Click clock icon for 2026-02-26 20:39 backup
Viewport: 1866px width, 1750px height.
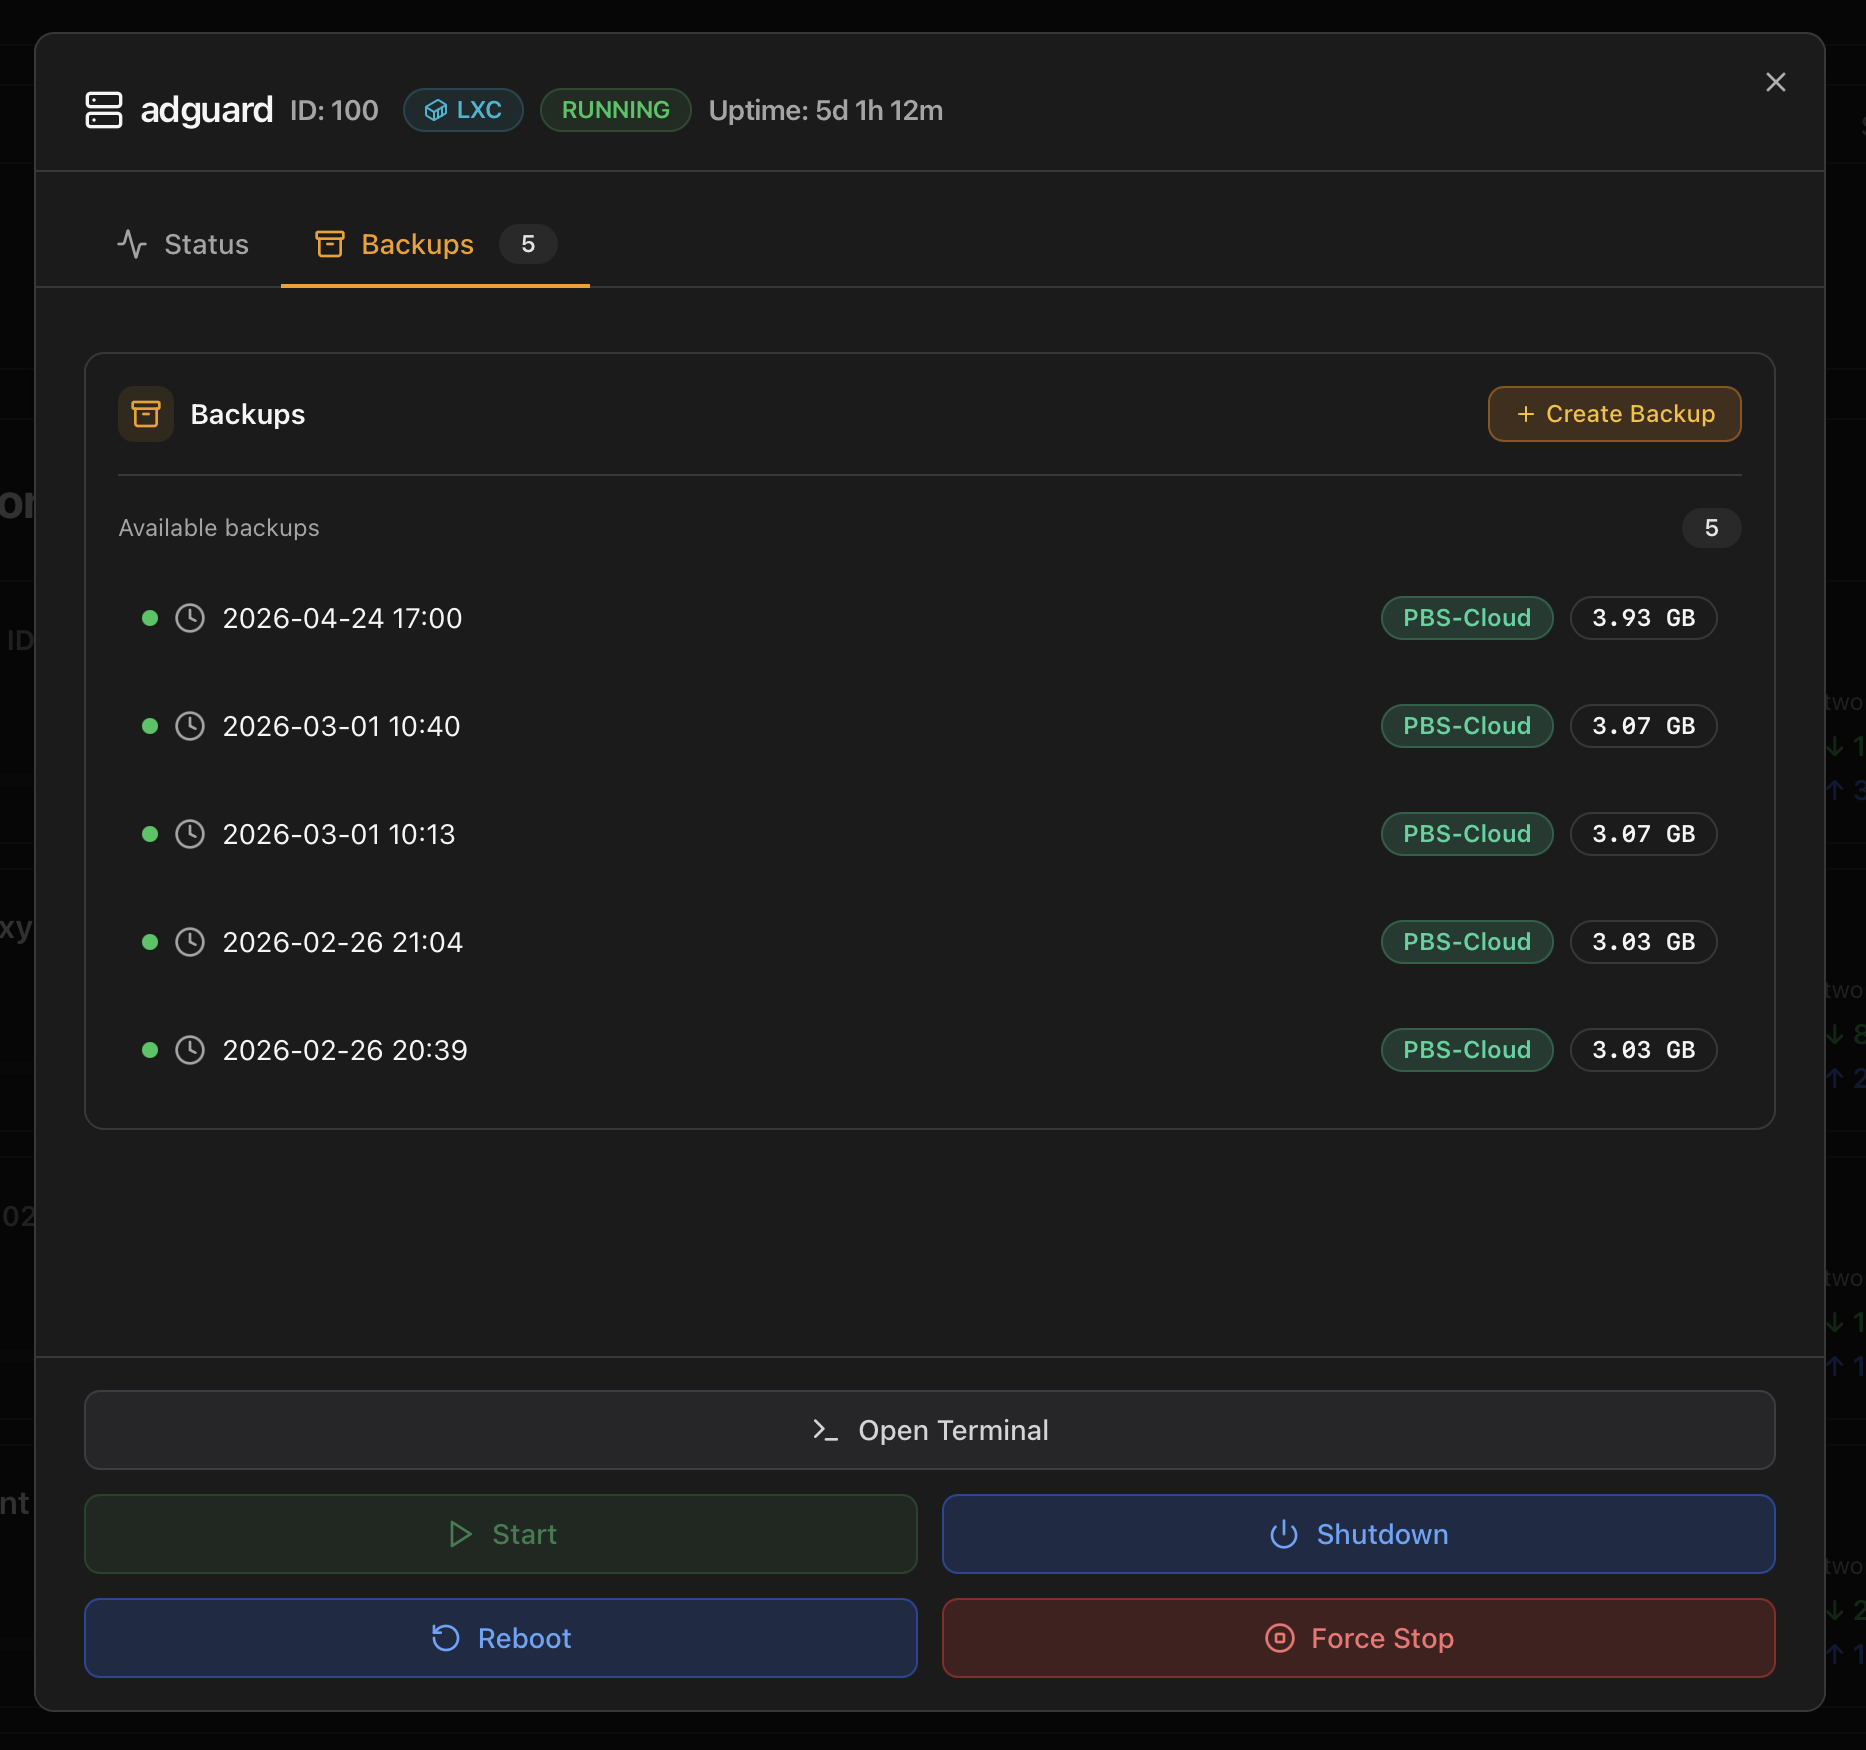[190, 1050]
